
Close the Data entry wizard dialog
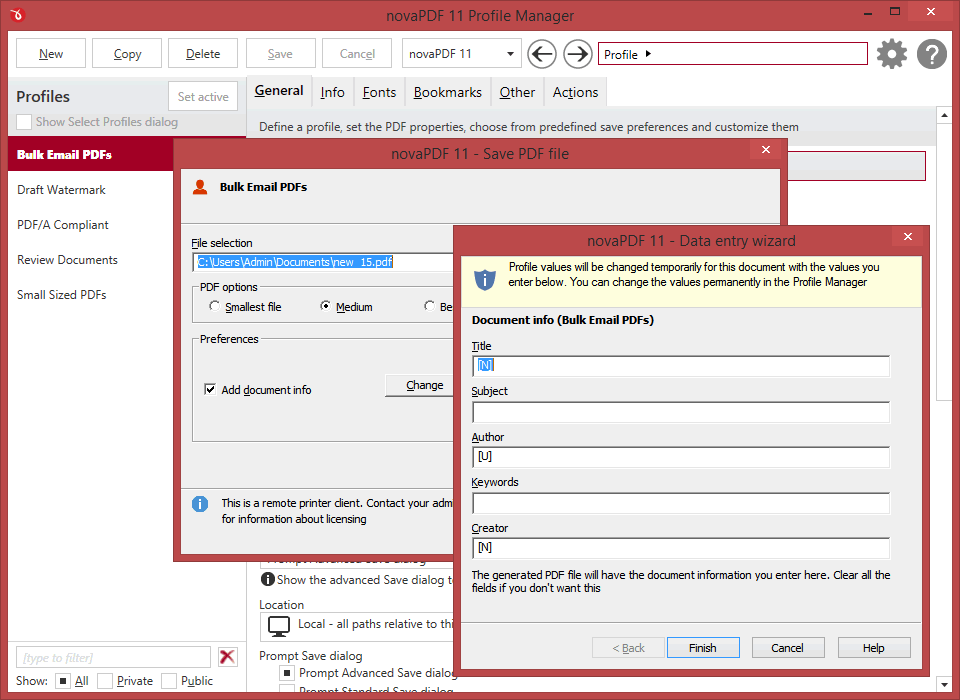(x=907, y=236)
